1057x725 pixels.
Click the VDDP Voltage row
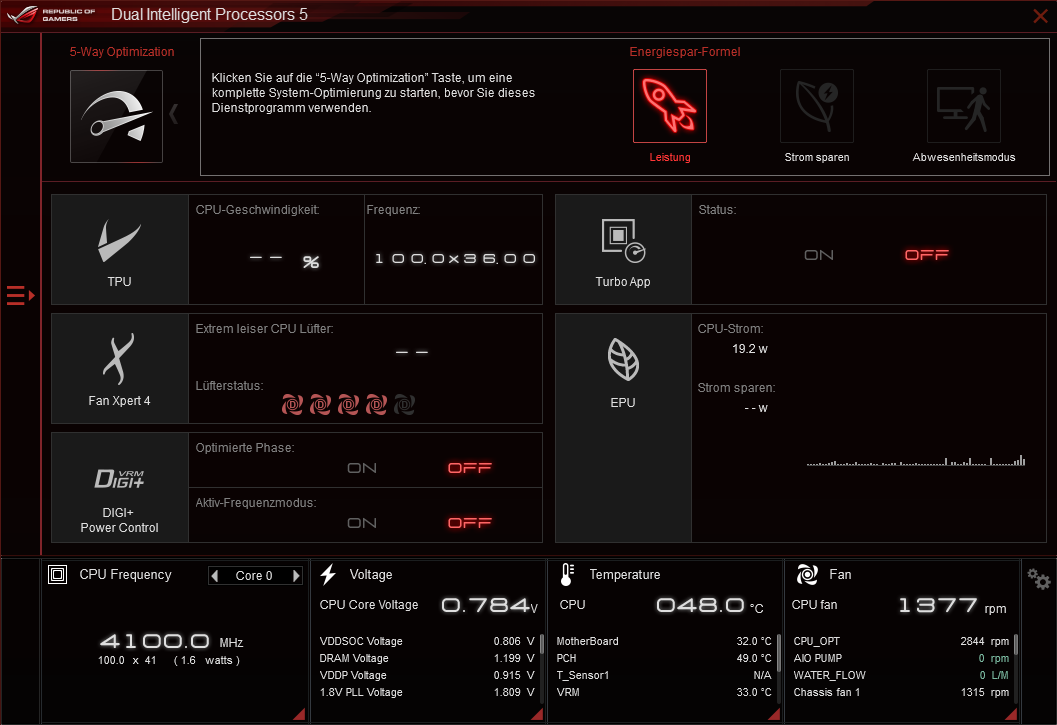[x=427, y=675]
